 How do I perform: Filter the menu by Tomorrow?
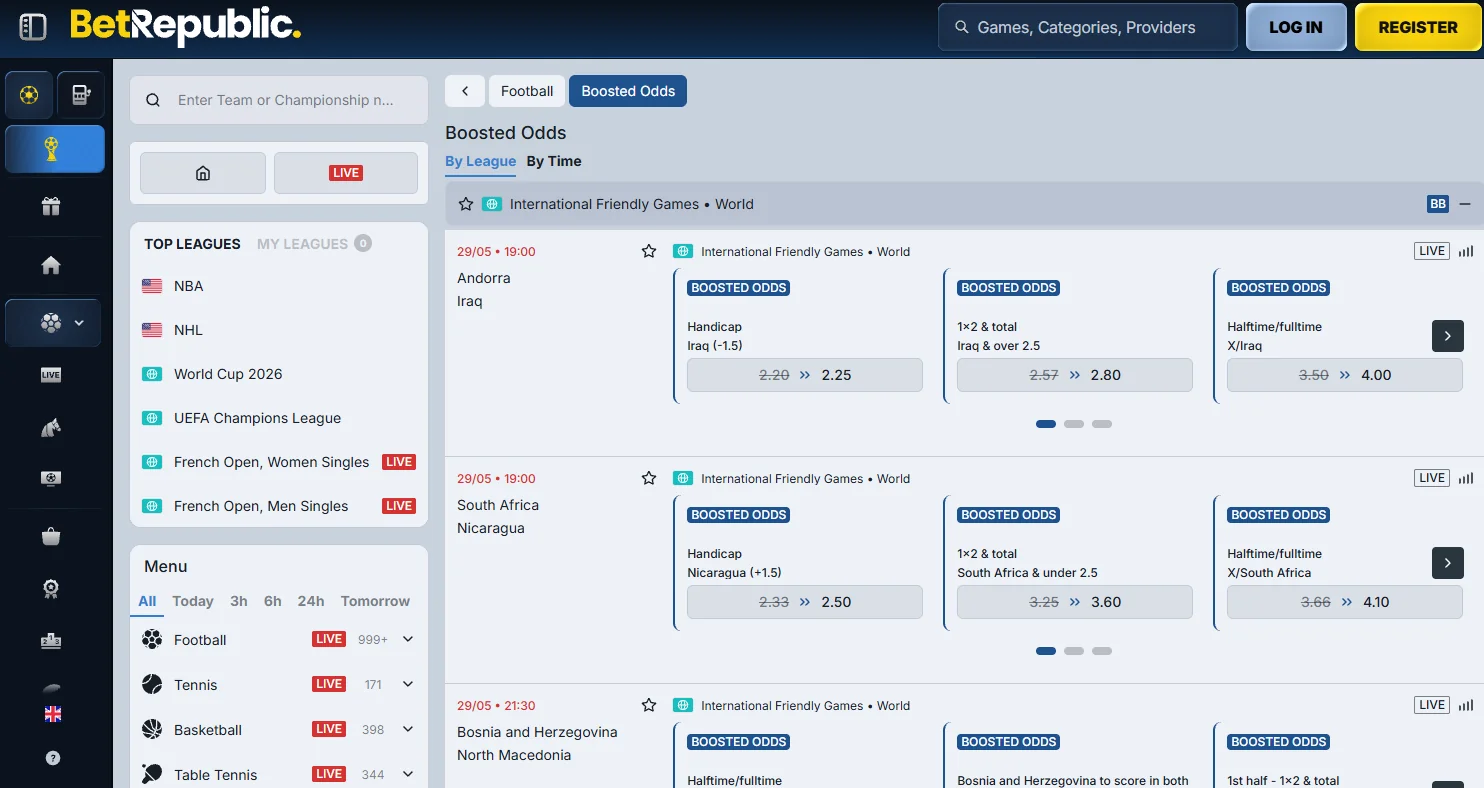click(375, 601)
